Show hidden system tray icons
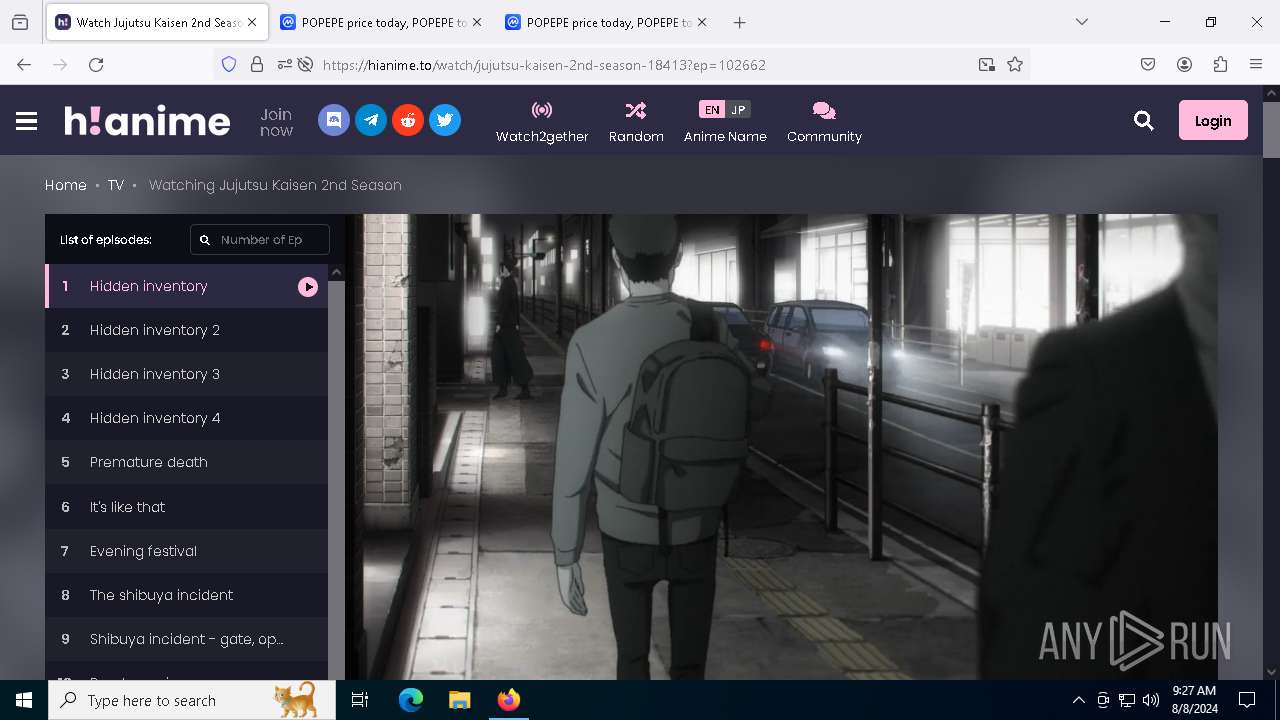Screen dimensions: 1280x720 click(1078, 700)
